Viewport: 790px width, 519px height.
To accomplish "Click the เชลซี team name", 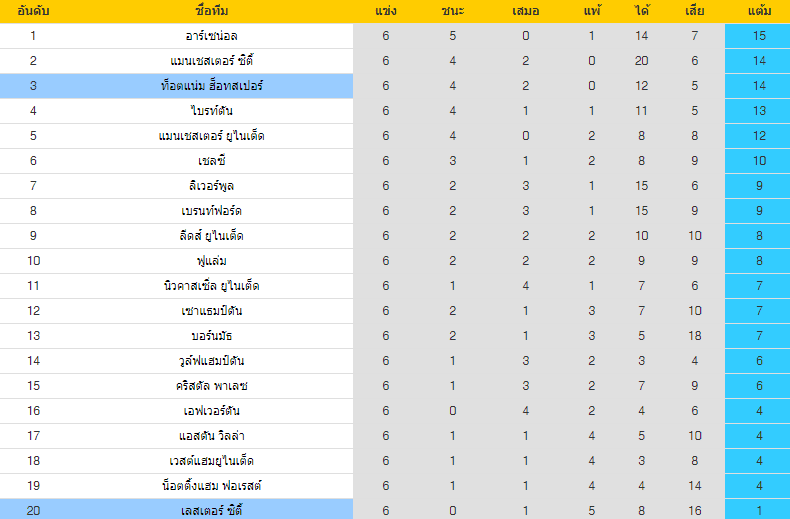I will [x=212, y=161].
